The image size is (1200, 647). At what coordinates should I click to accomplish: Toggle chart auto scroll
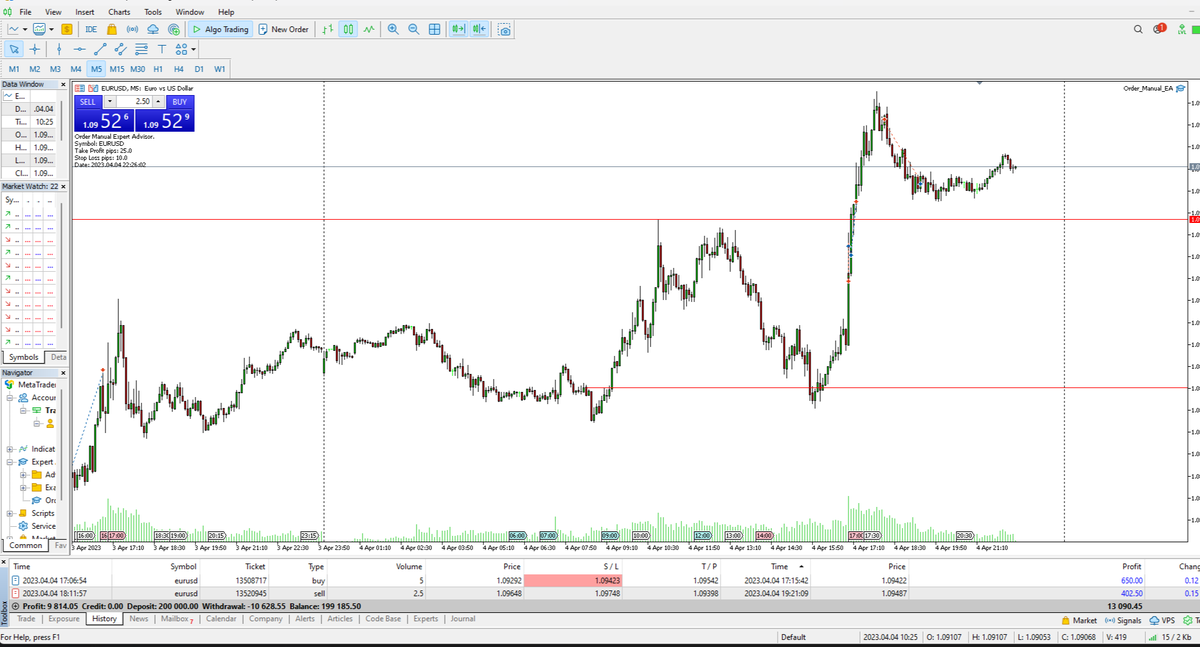[x=459, y=29]
